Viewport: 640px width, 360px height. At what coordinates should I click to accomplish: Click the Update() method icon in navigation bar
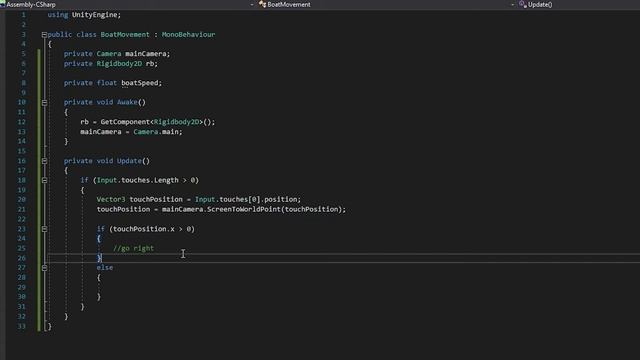(522, 4)
